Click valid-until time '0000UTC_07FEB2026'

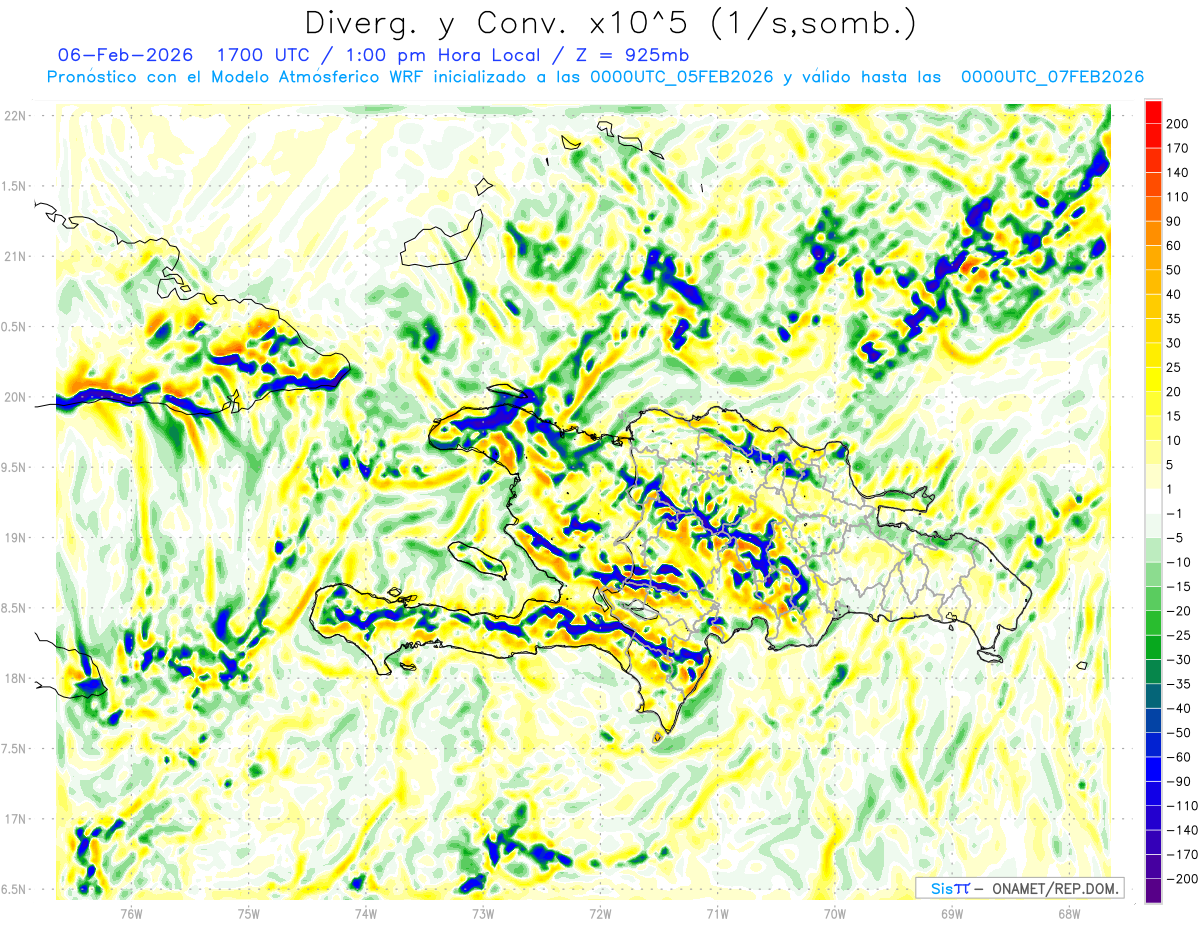pos(1052,77)
